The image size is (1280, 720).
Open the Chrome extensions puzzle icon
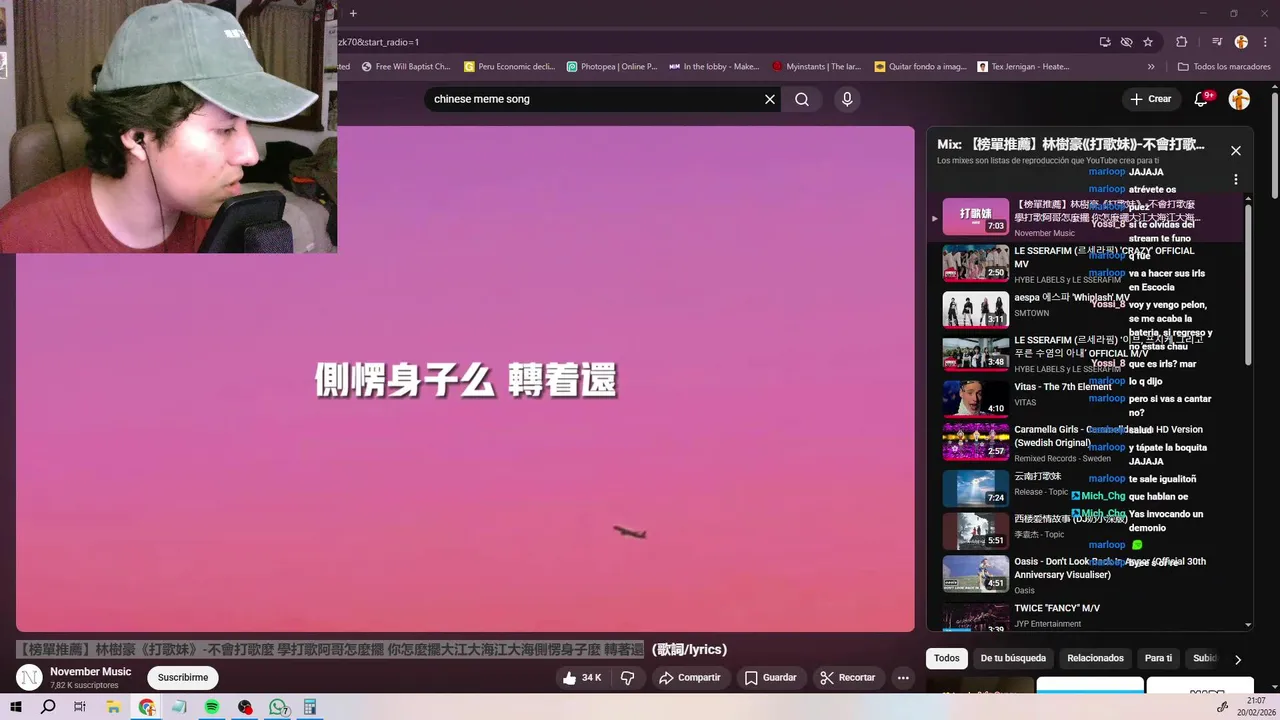click(x=1182, y=42)
